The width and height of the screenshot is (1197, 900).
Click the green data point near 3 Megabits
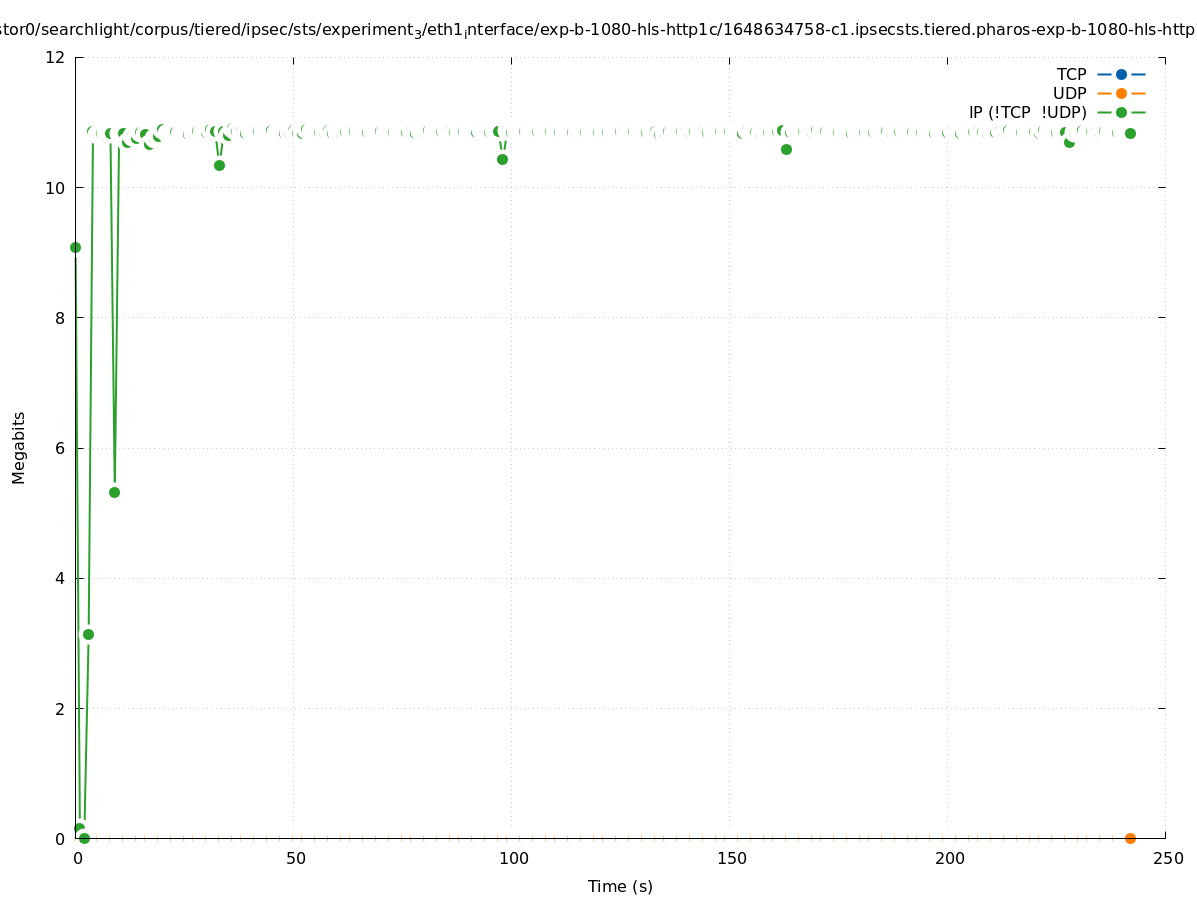click(x=88, y=634)
